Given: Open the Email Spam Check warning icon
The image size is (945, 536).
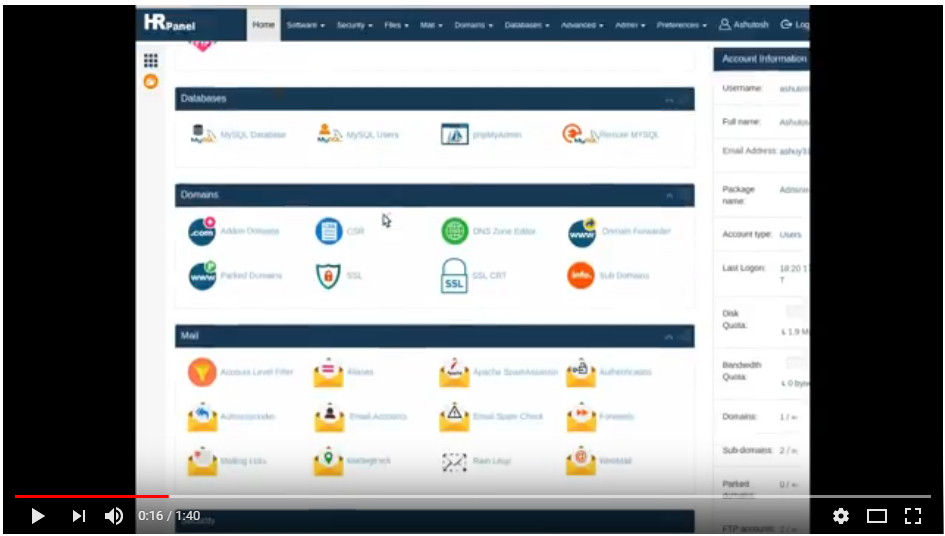Looking at the screenshot, I should coord(454,417).
